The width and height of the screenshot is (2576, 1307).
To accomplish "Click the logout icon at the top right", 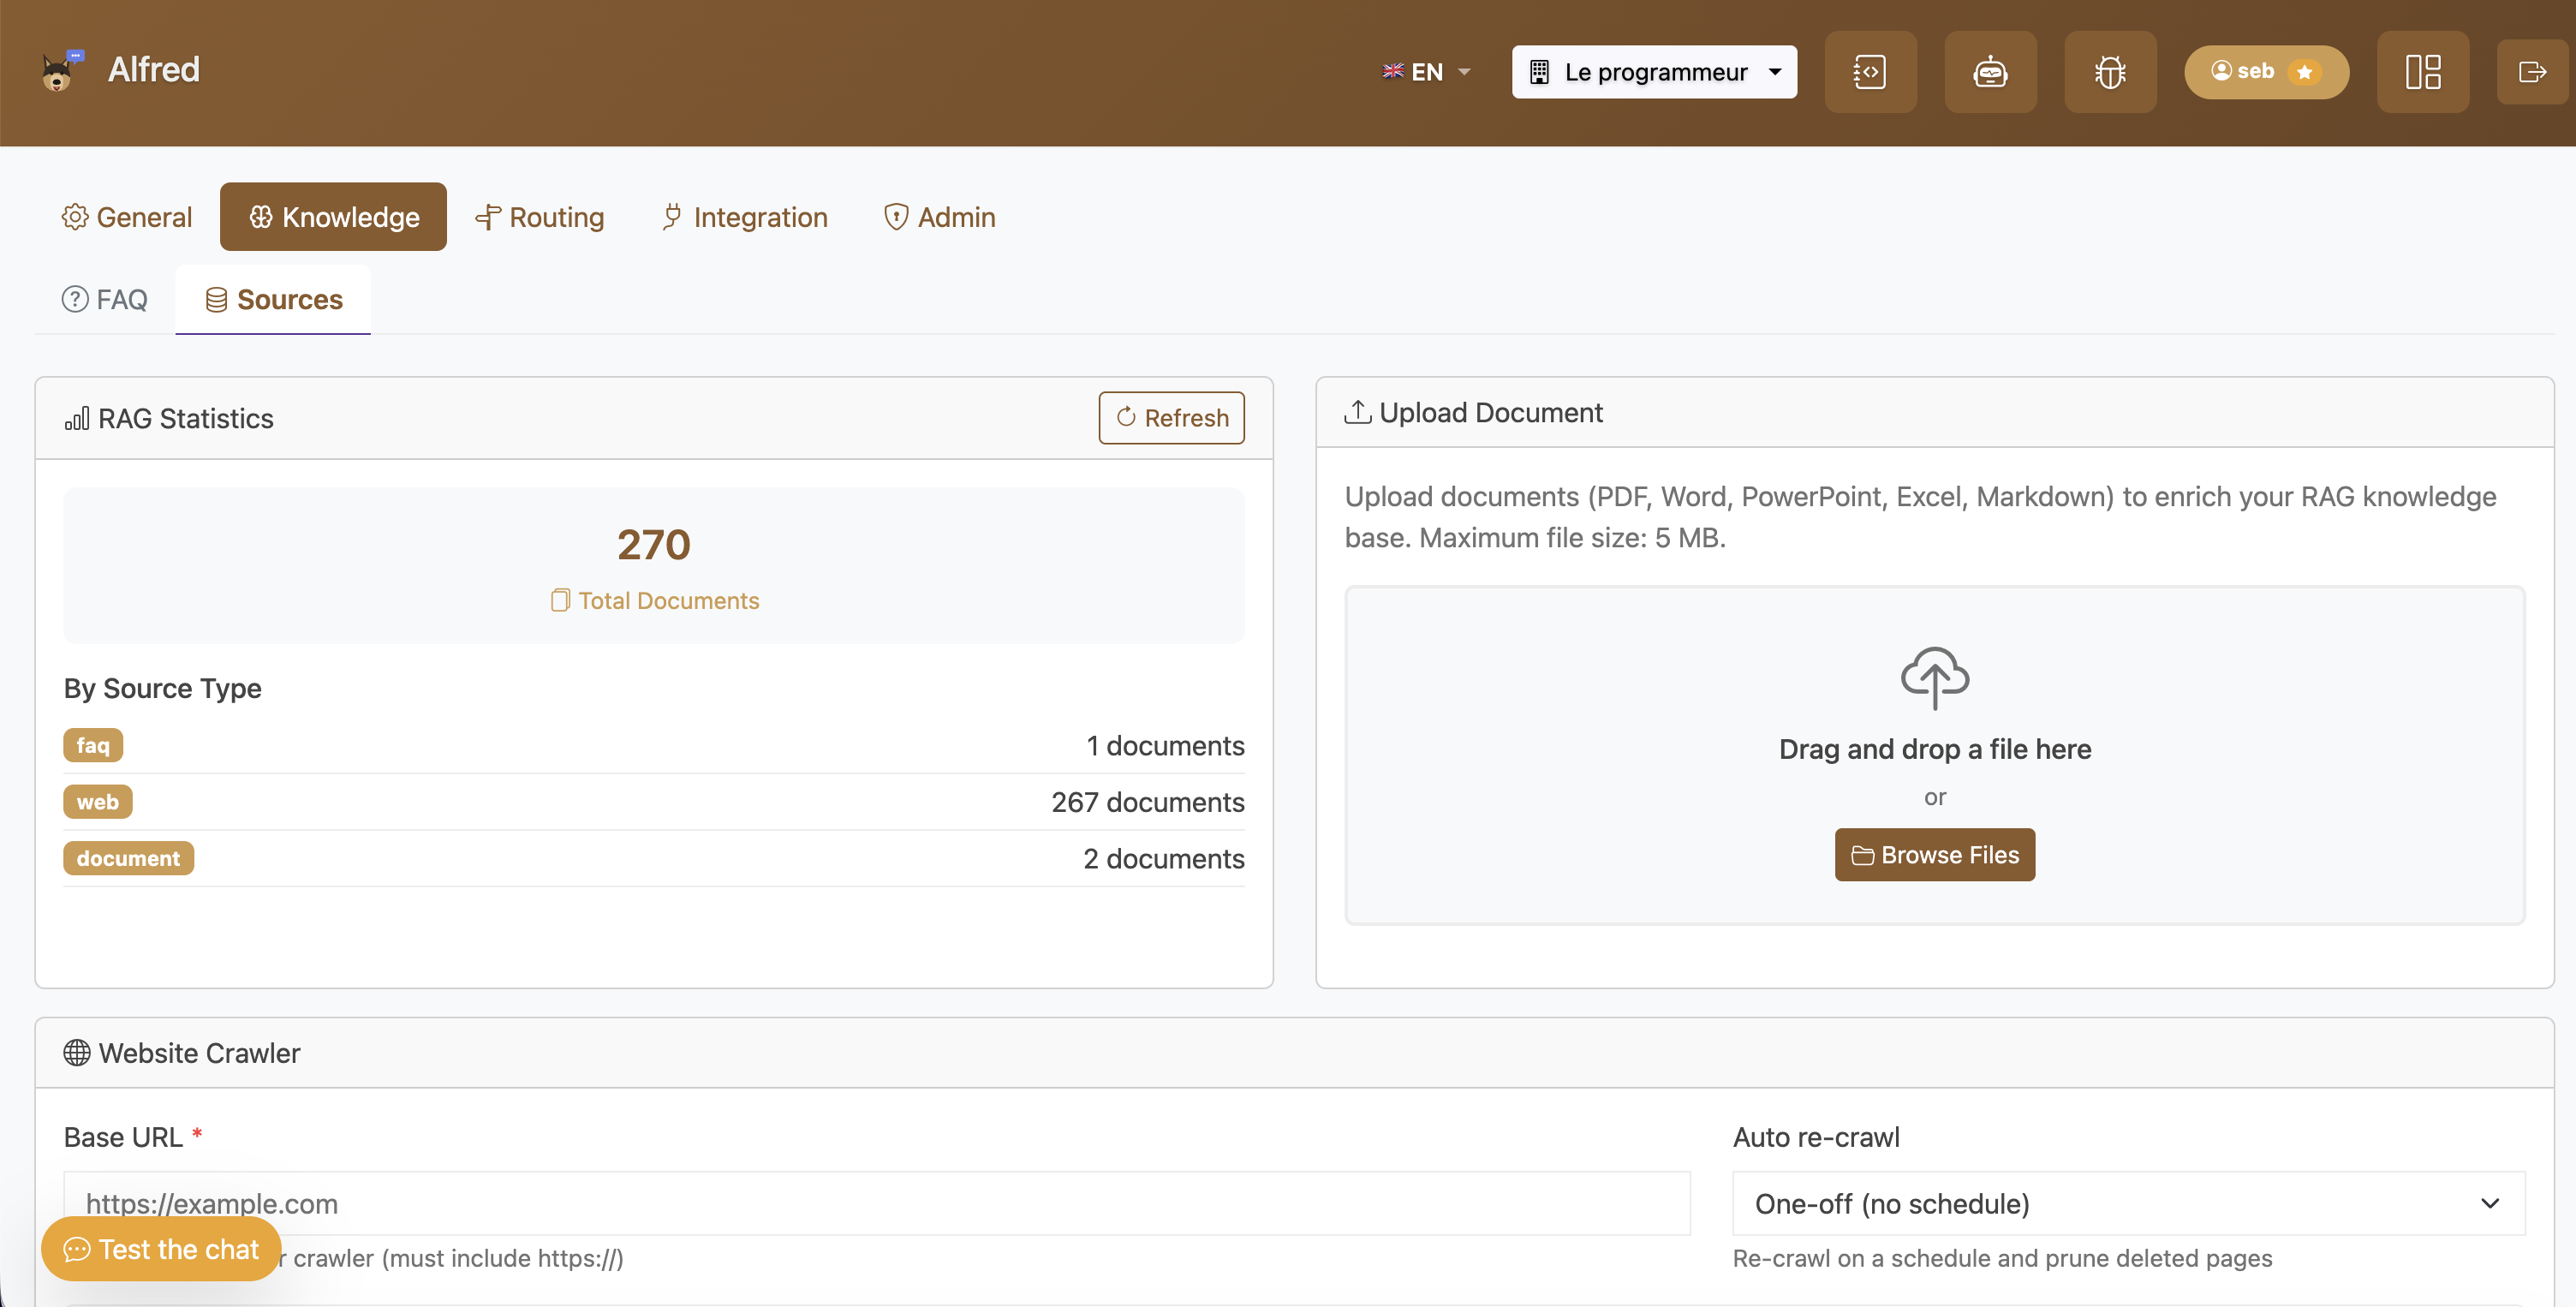I will tap(2533, 72).
